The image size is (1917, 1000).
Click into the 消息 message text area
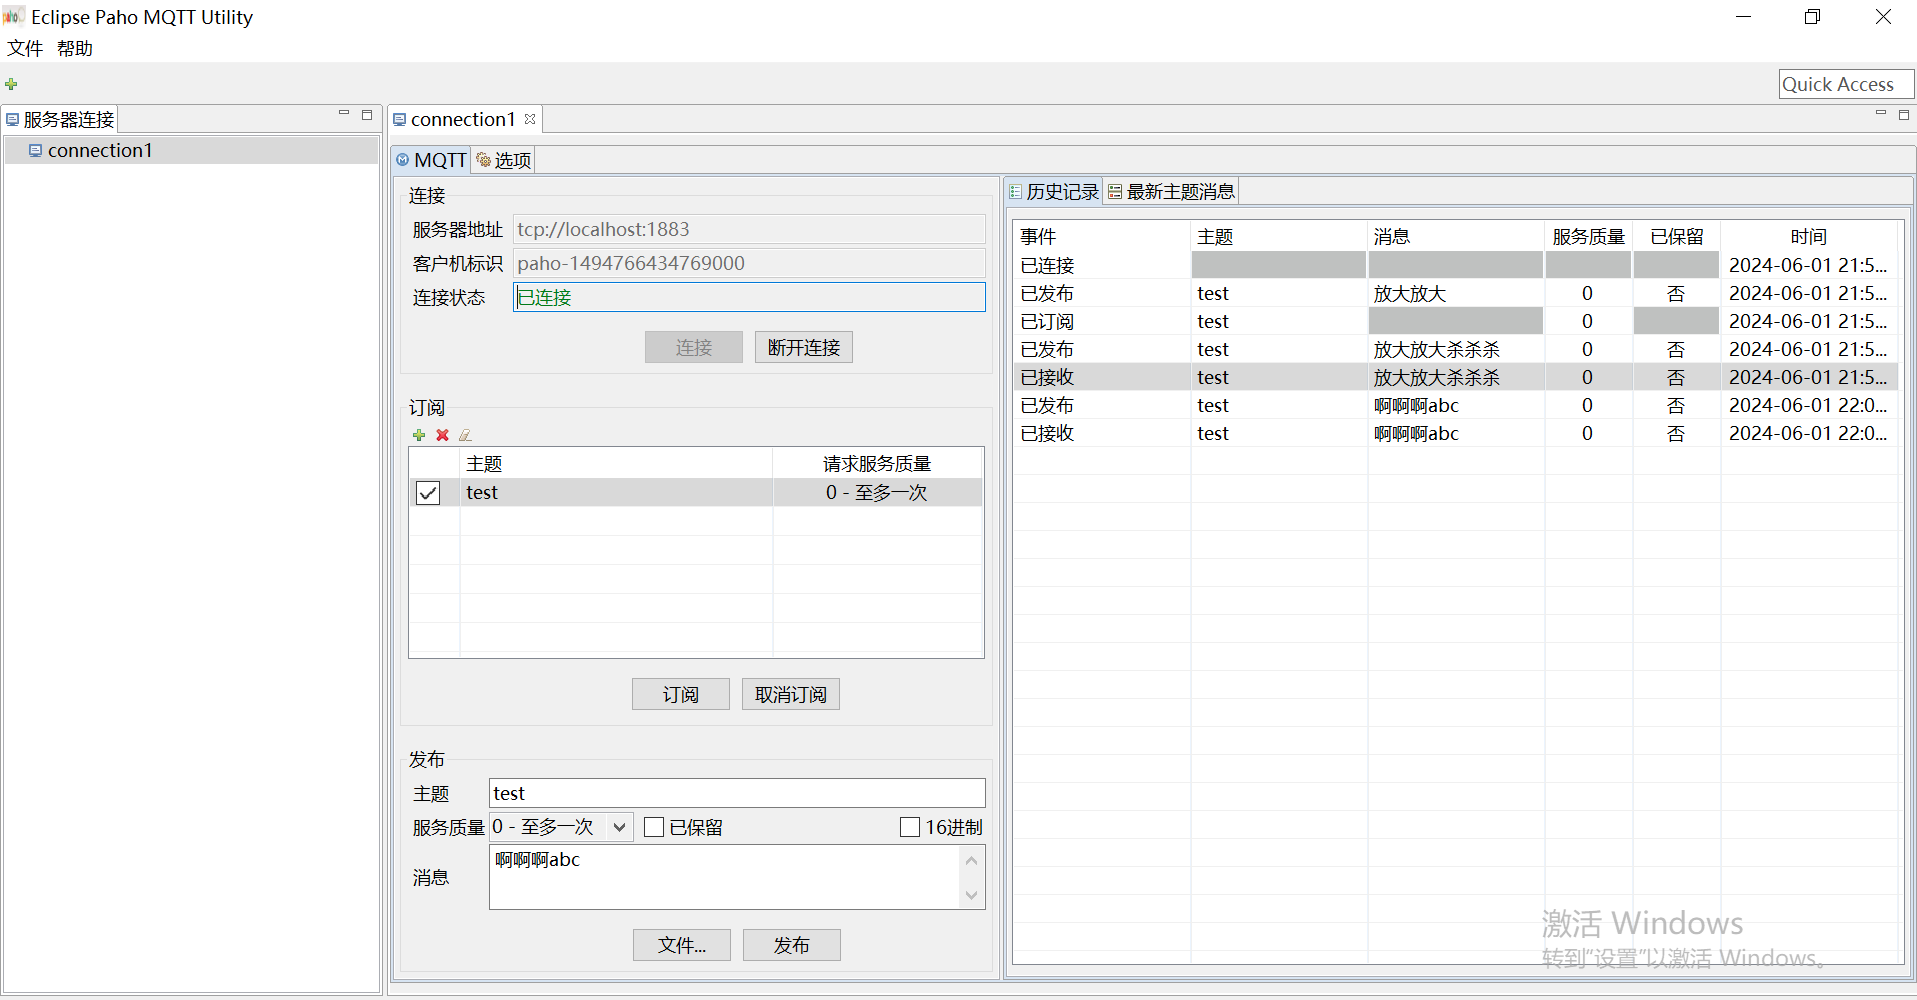tap(724, 877)
